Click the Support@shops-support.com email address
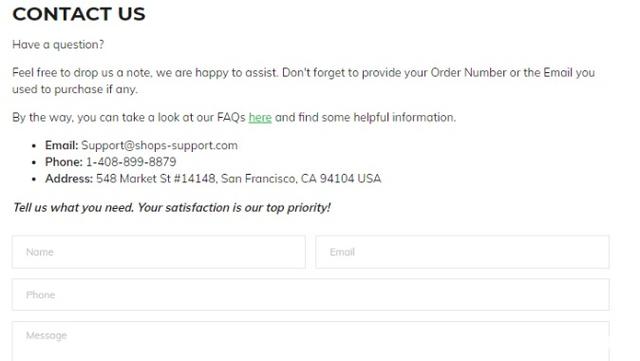The width and height of the screenshot is (640, 361). pos(159,146)
